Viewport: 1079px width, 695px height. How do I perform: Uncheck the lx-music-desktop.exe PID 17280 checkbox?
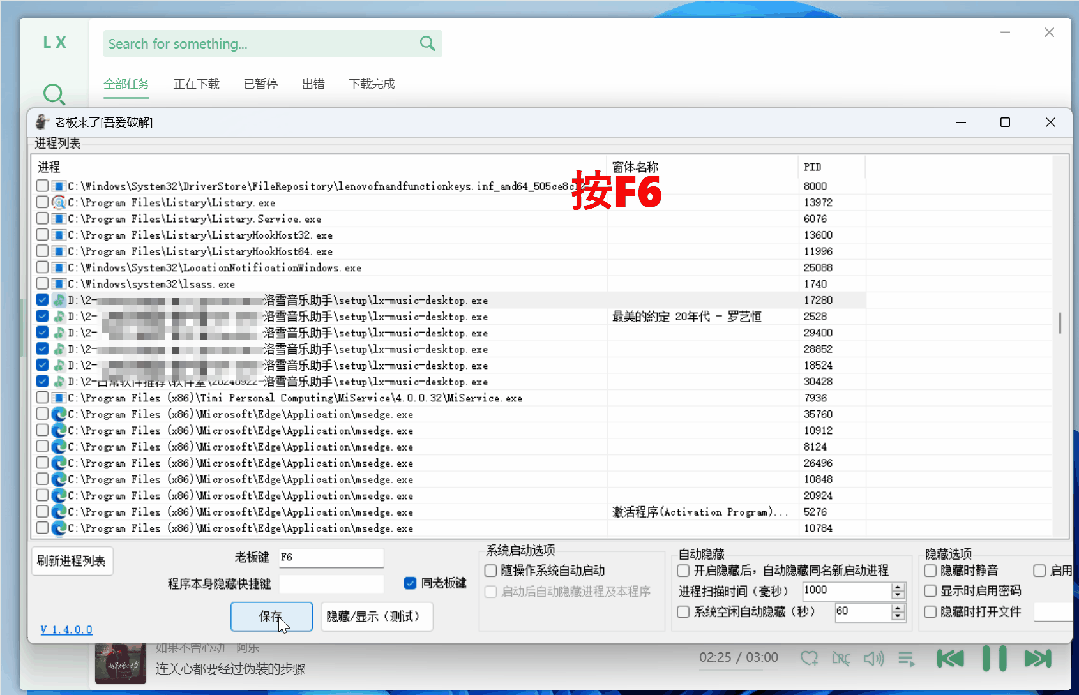[43, 300]
